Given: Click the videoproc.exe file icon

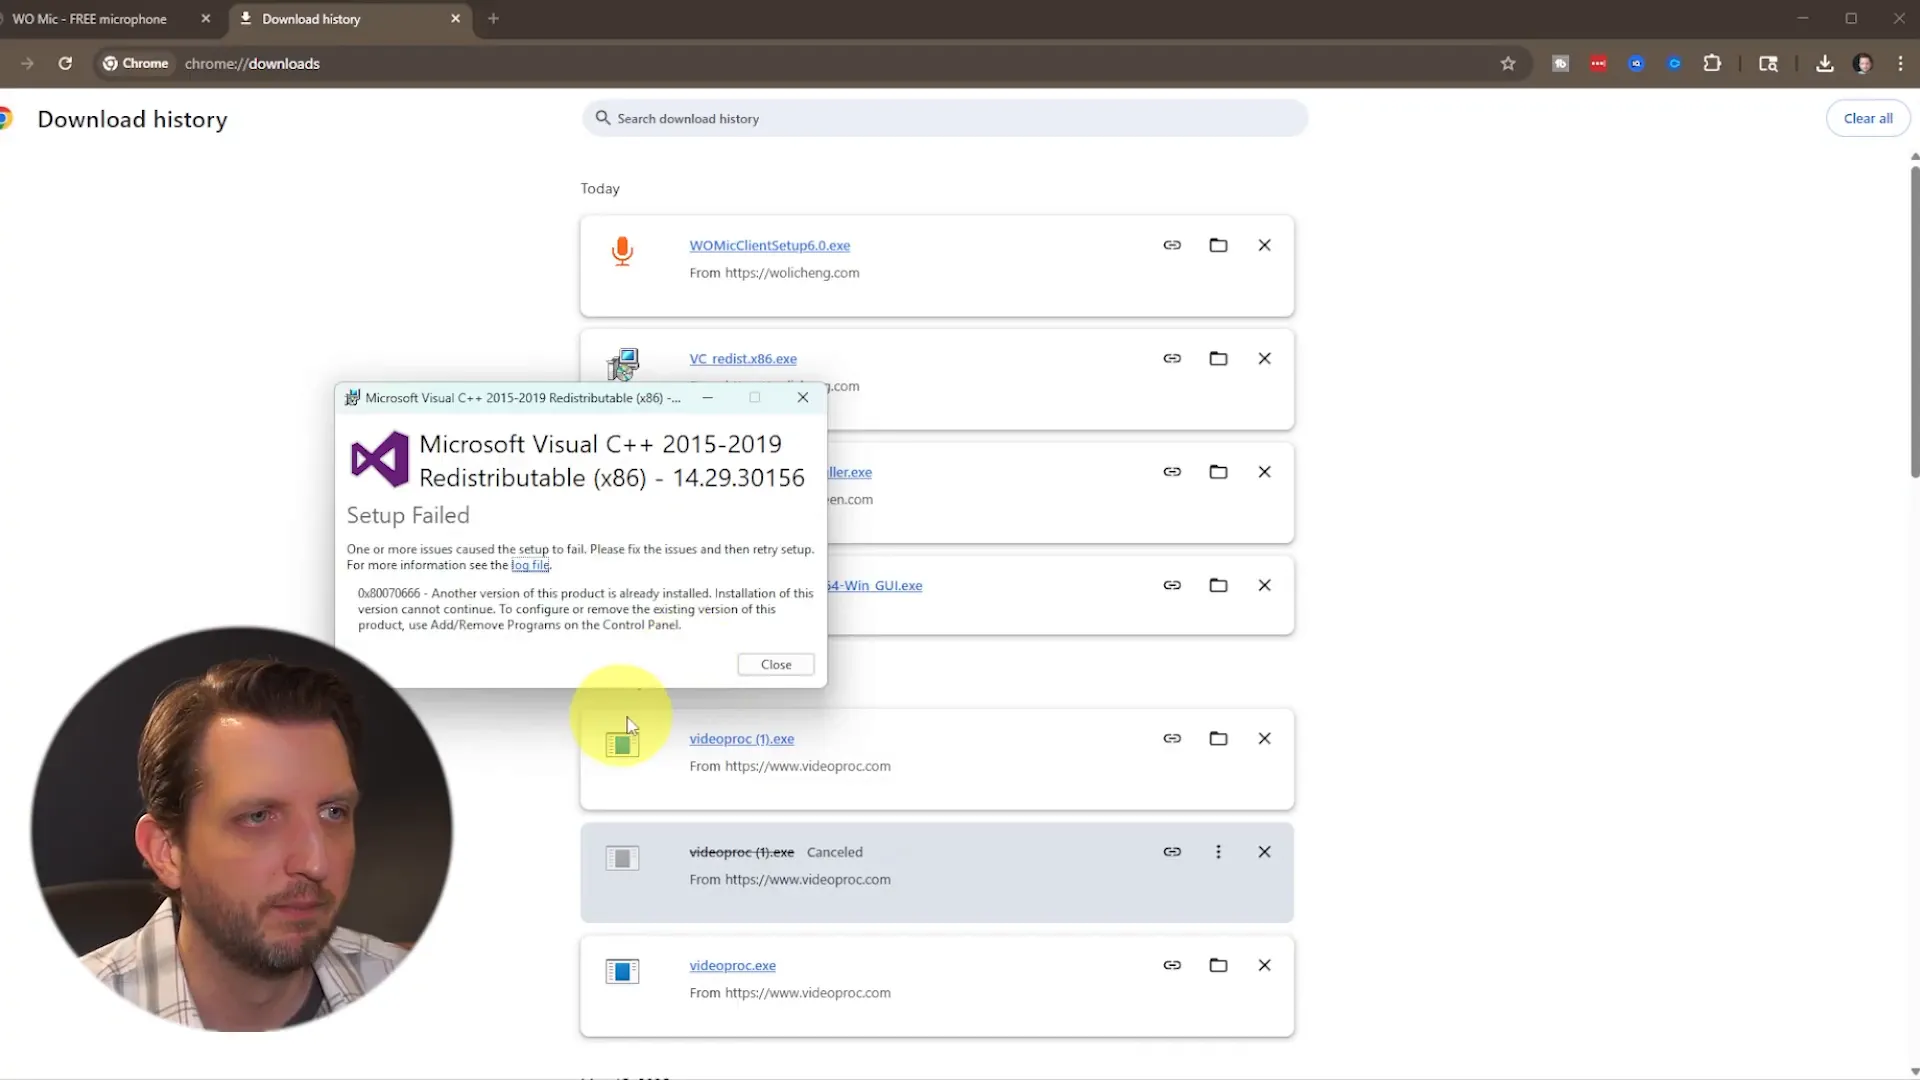Looking at the screenshot, I should [622, 971].
